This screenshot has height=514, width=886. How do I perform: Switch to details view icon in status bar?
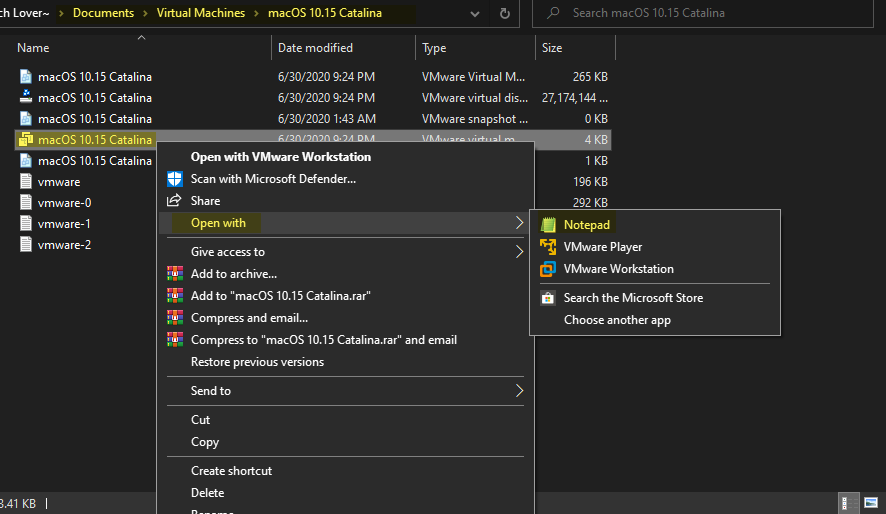pyautogui.click(x=848, y=503)
